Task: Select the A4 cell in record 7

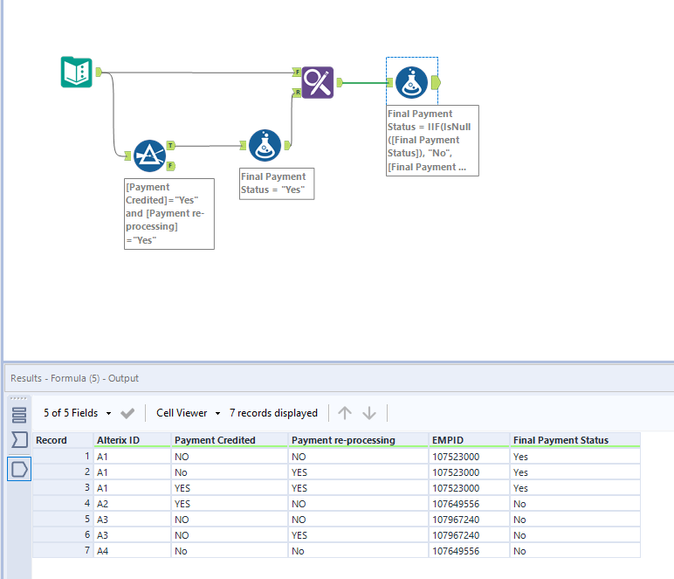Action: pyautogui.click(x=132, y=551)
